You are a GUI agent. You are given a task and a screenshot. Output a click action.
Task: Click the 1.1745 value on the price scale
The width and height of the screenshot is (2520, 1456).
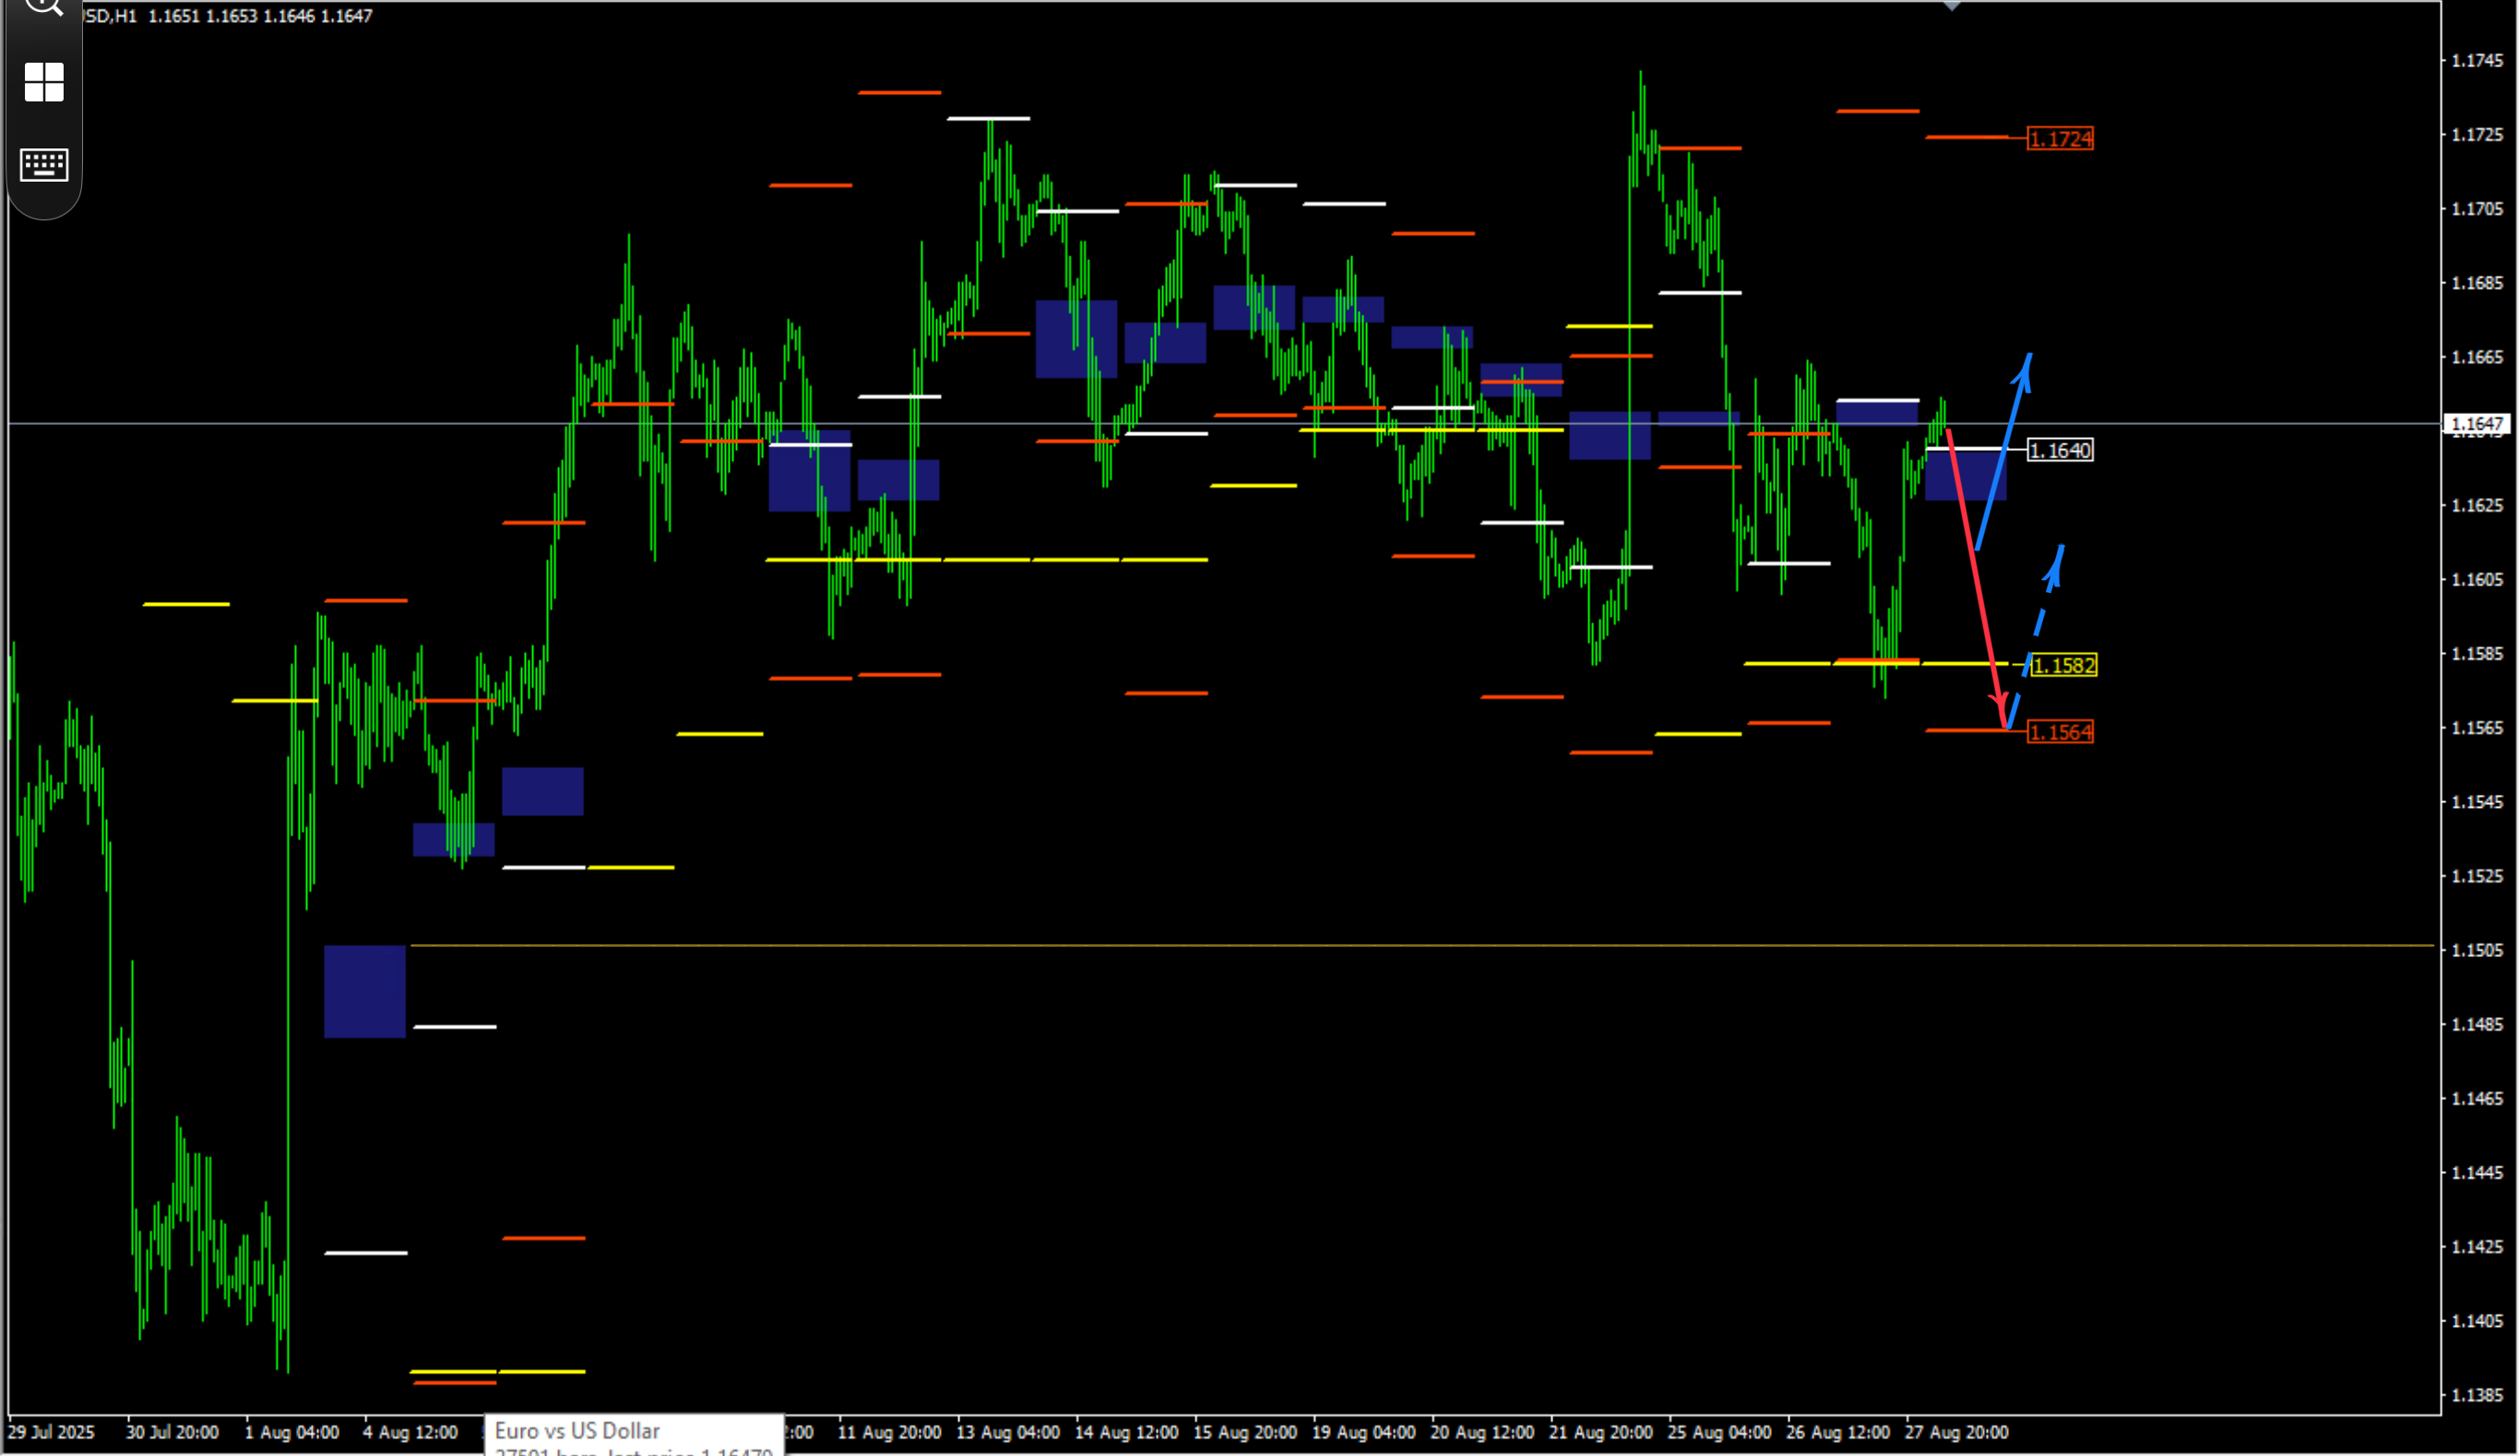coord(2477,61)
